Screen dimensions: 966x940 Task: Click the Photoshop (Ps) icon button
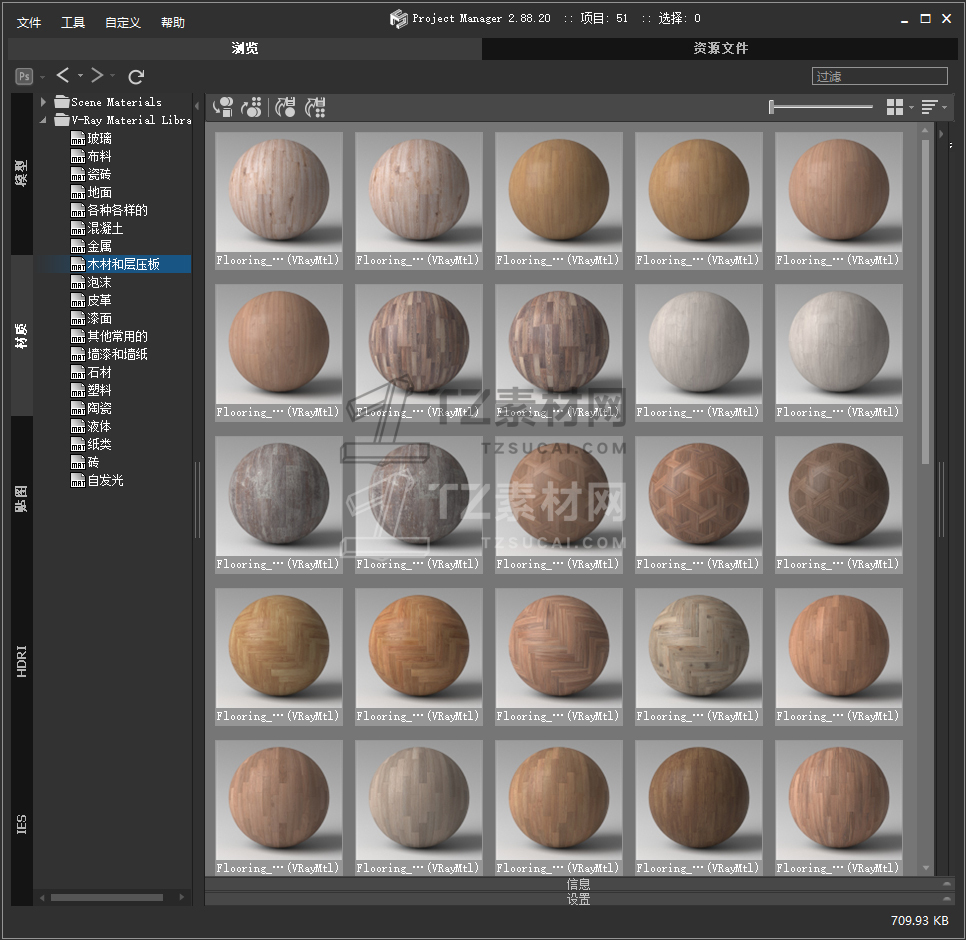point(24,76)
